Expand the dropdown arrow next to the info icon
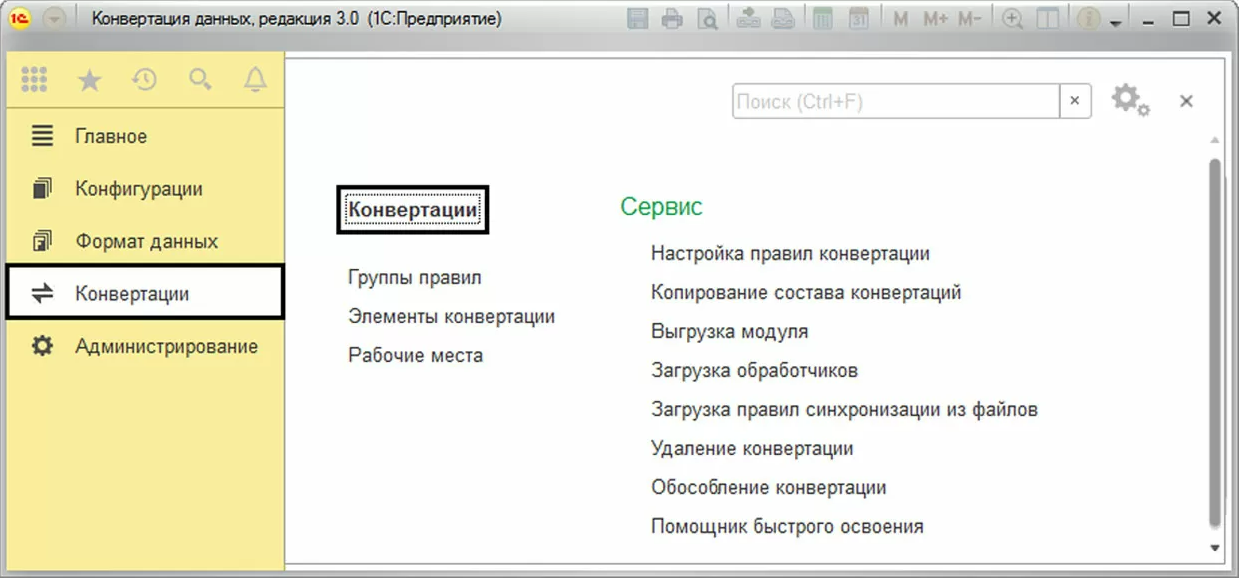1239x578 pixels. [x=1116, y=21]
